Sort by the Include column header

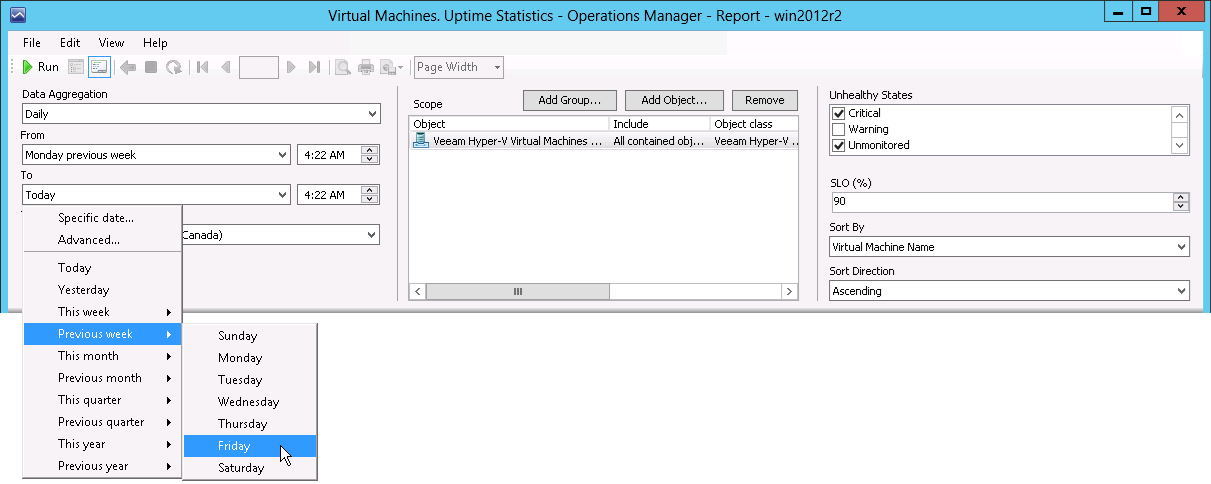click(x=660, y=124)
